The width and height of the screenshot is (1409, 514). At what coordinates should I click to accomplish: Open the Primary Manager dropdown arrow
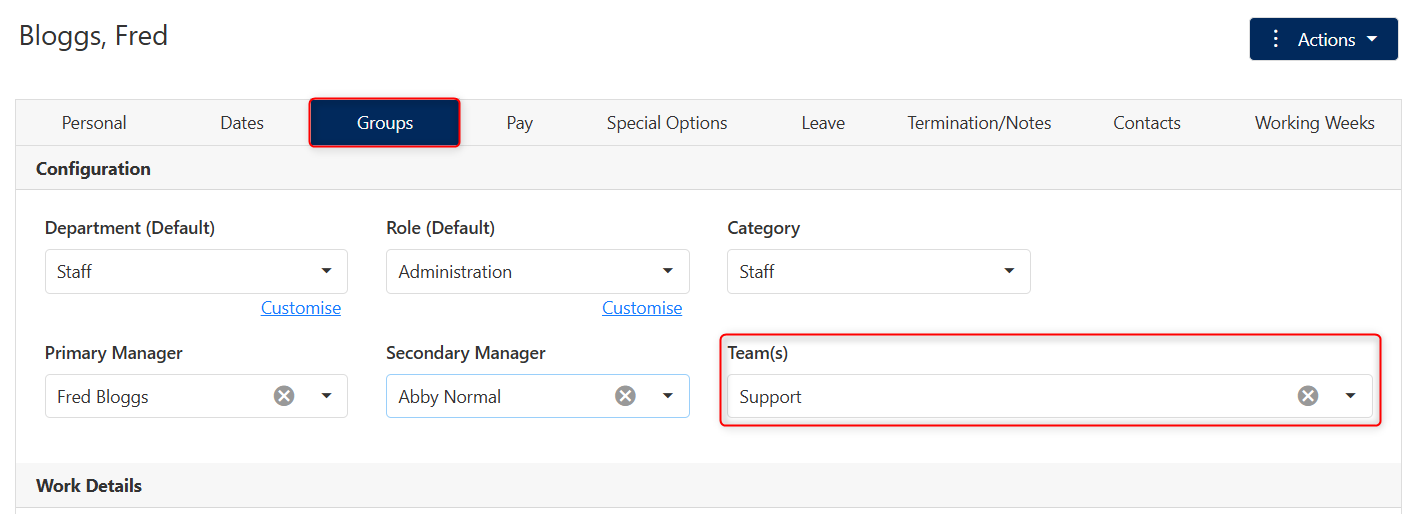[x=326, y=396]
